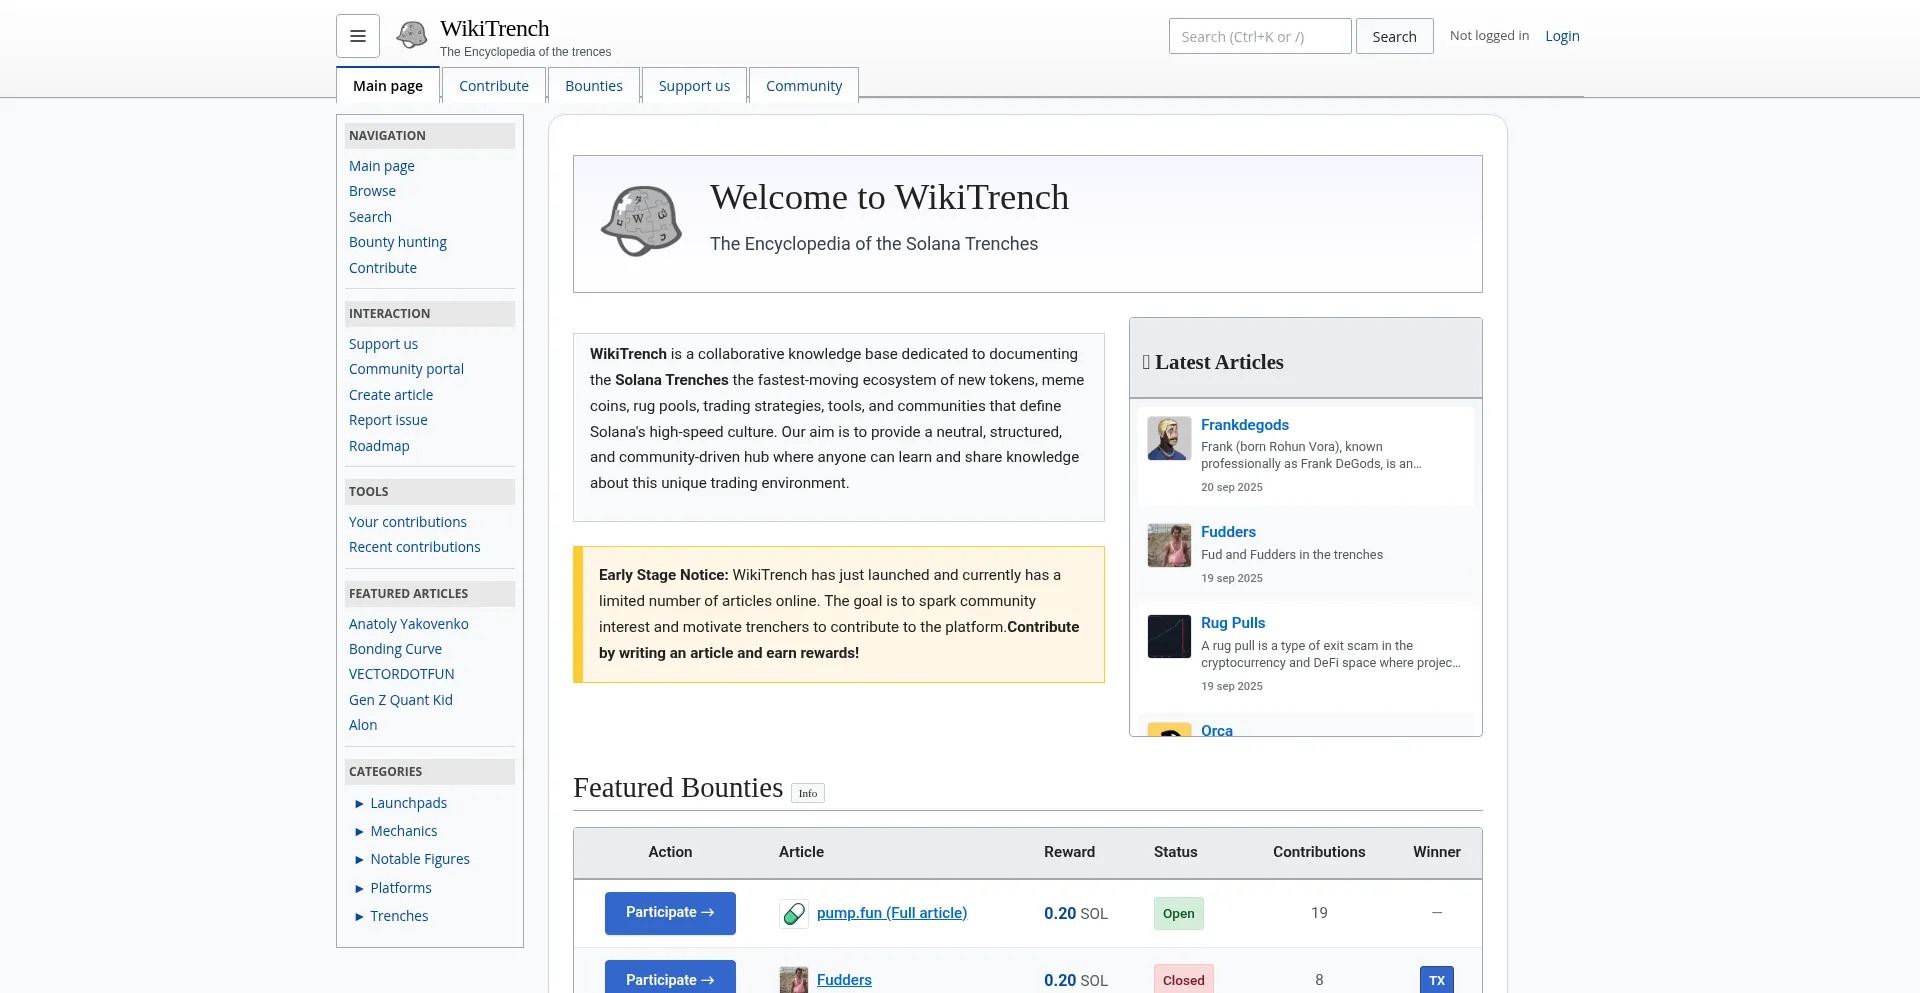
Task: Click the pump.fun pill icon
Action: click(x=793, y=913)
